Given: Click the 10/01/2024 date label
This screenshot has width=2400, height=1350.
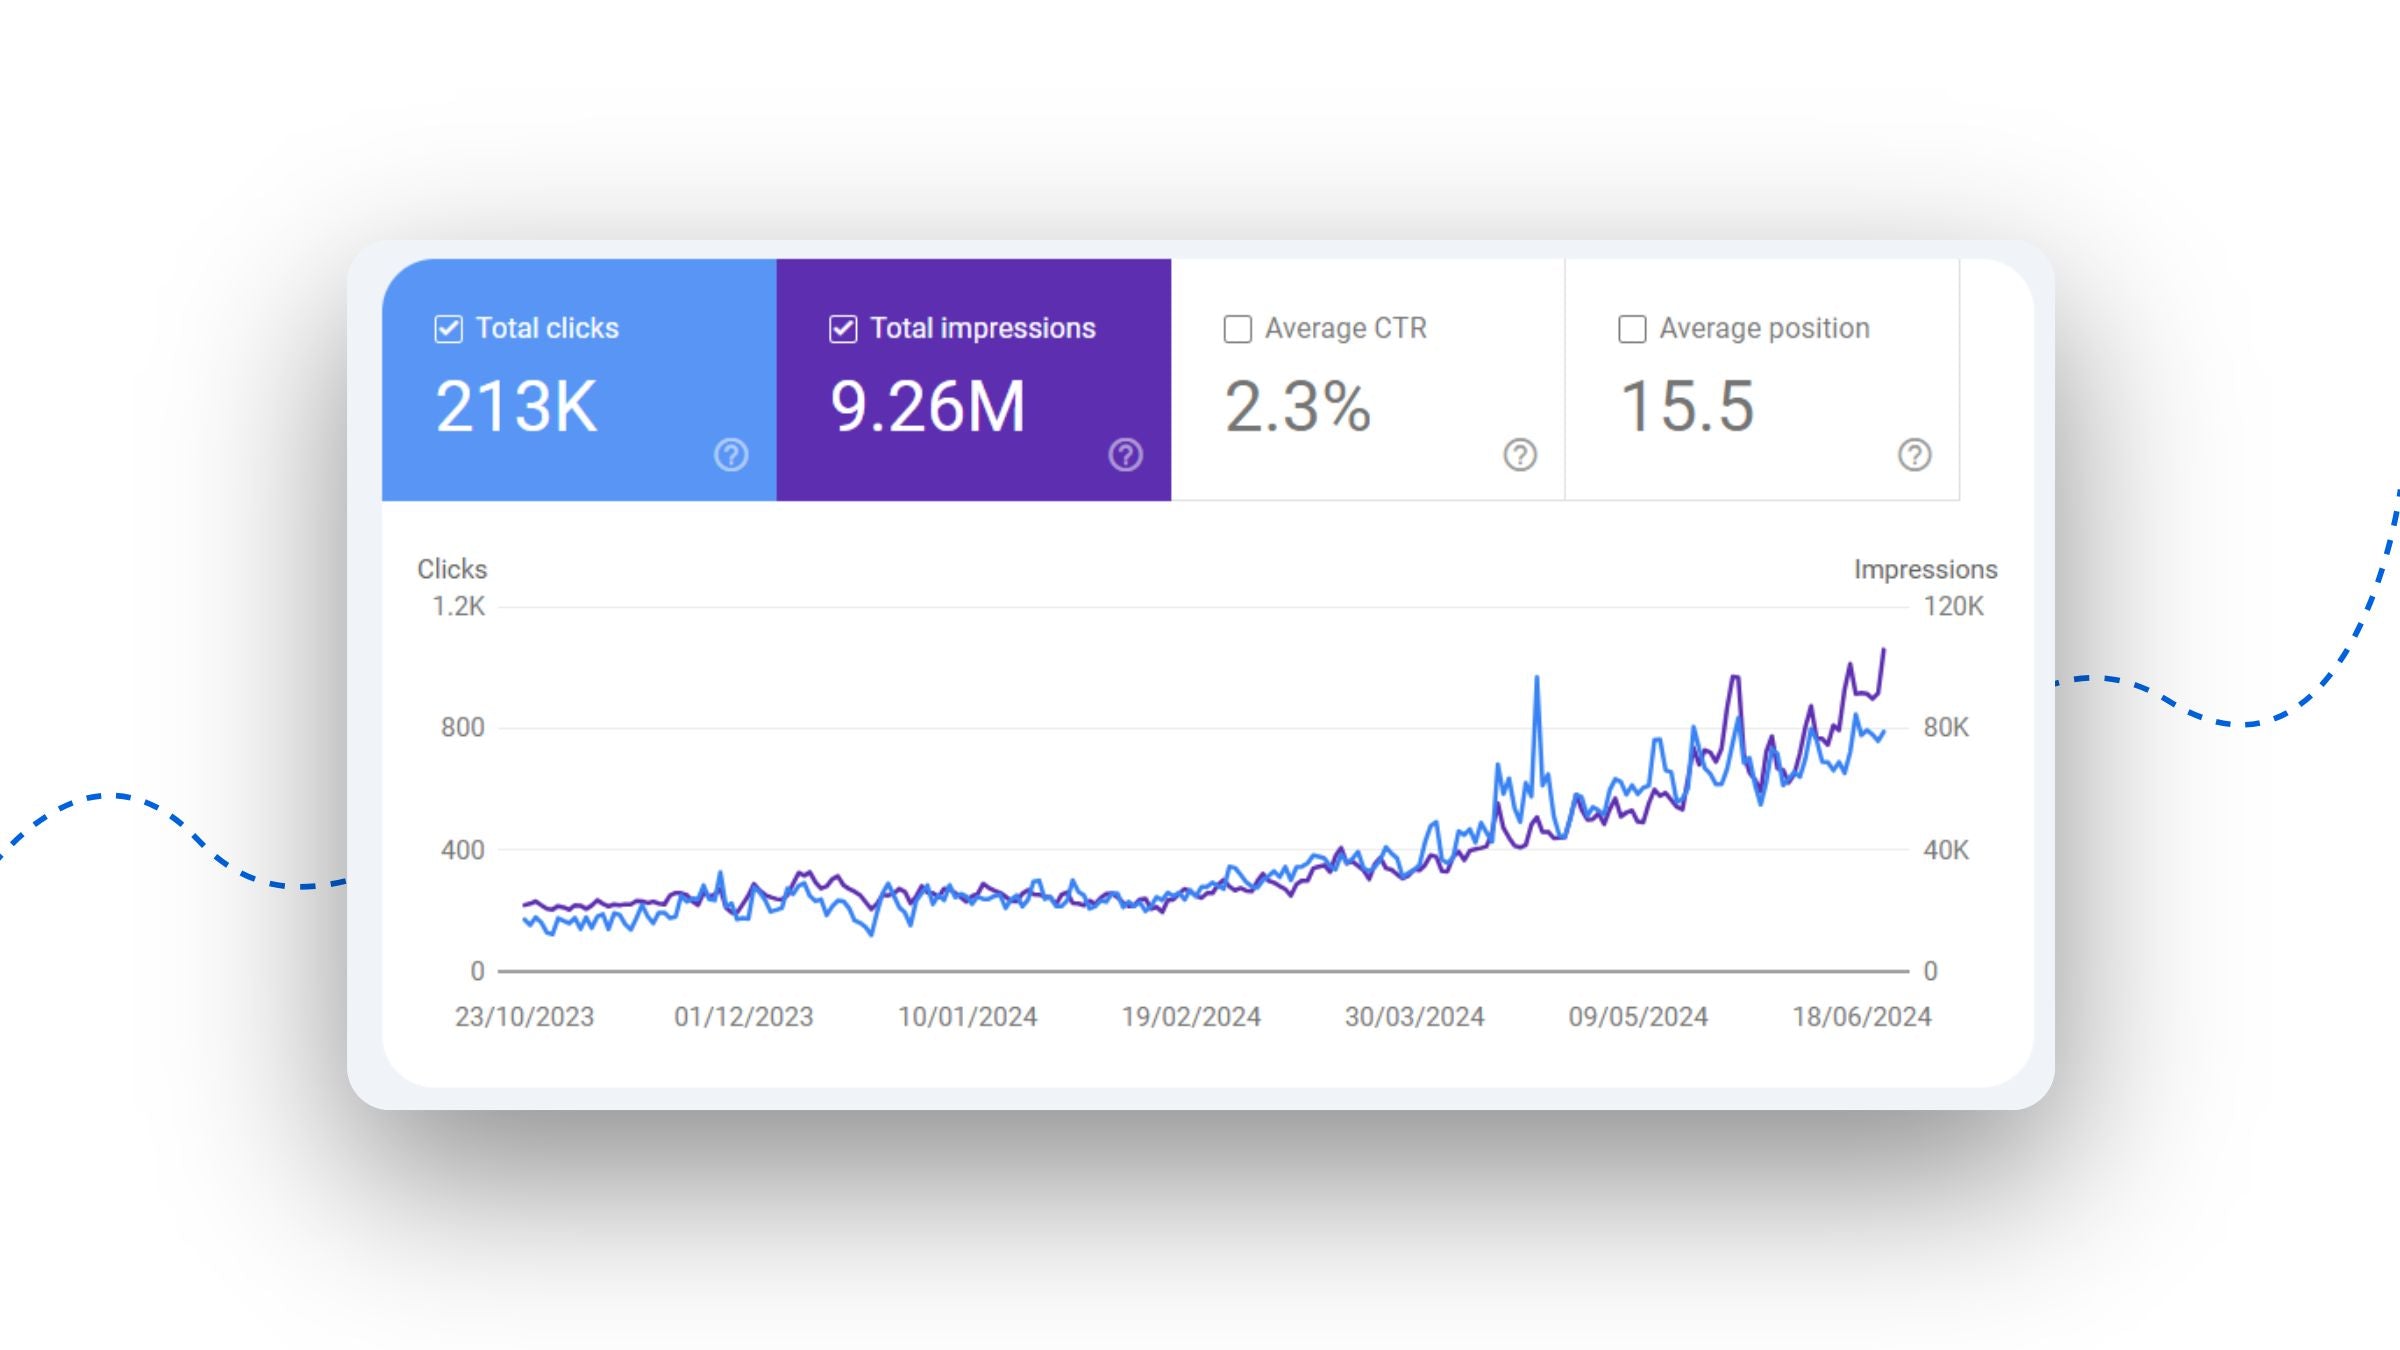Looking at the screenshot, I should pos(967,1017).
